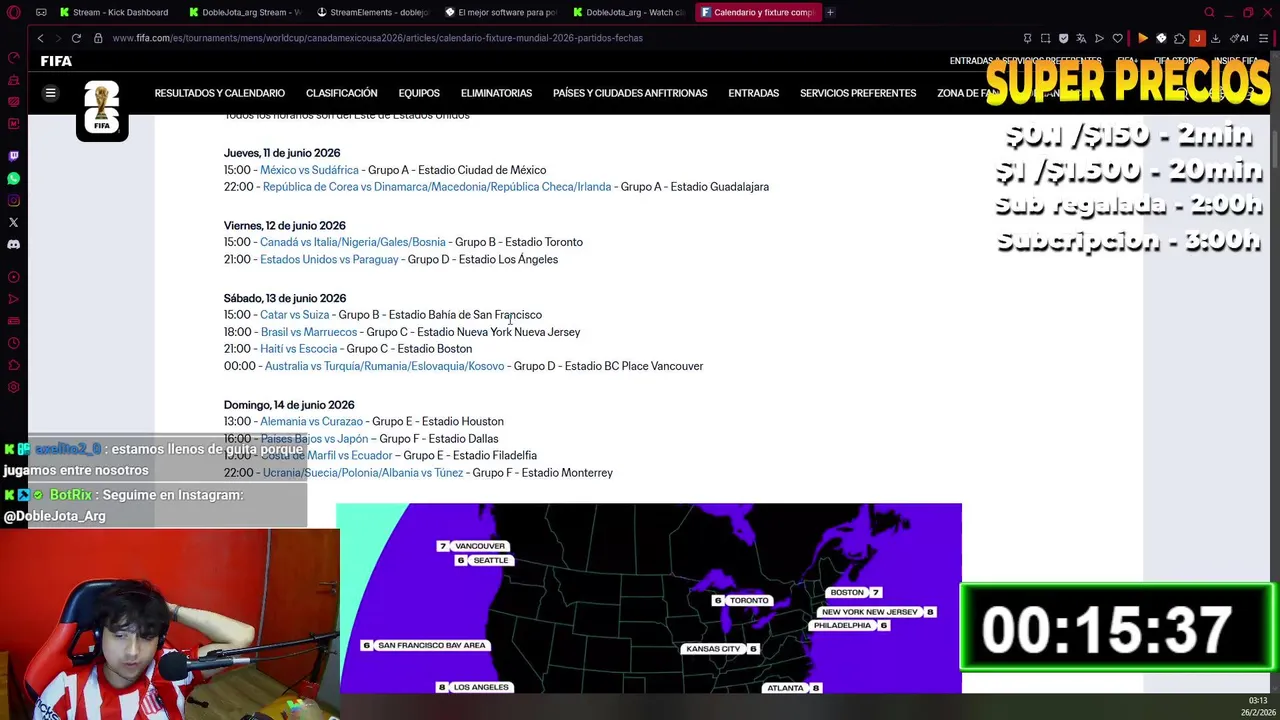Click Ucrania/Suecia/Polonia/Albania vs Túnez link
Viewport: 1280px width, 720px height.
click(363, 473)
